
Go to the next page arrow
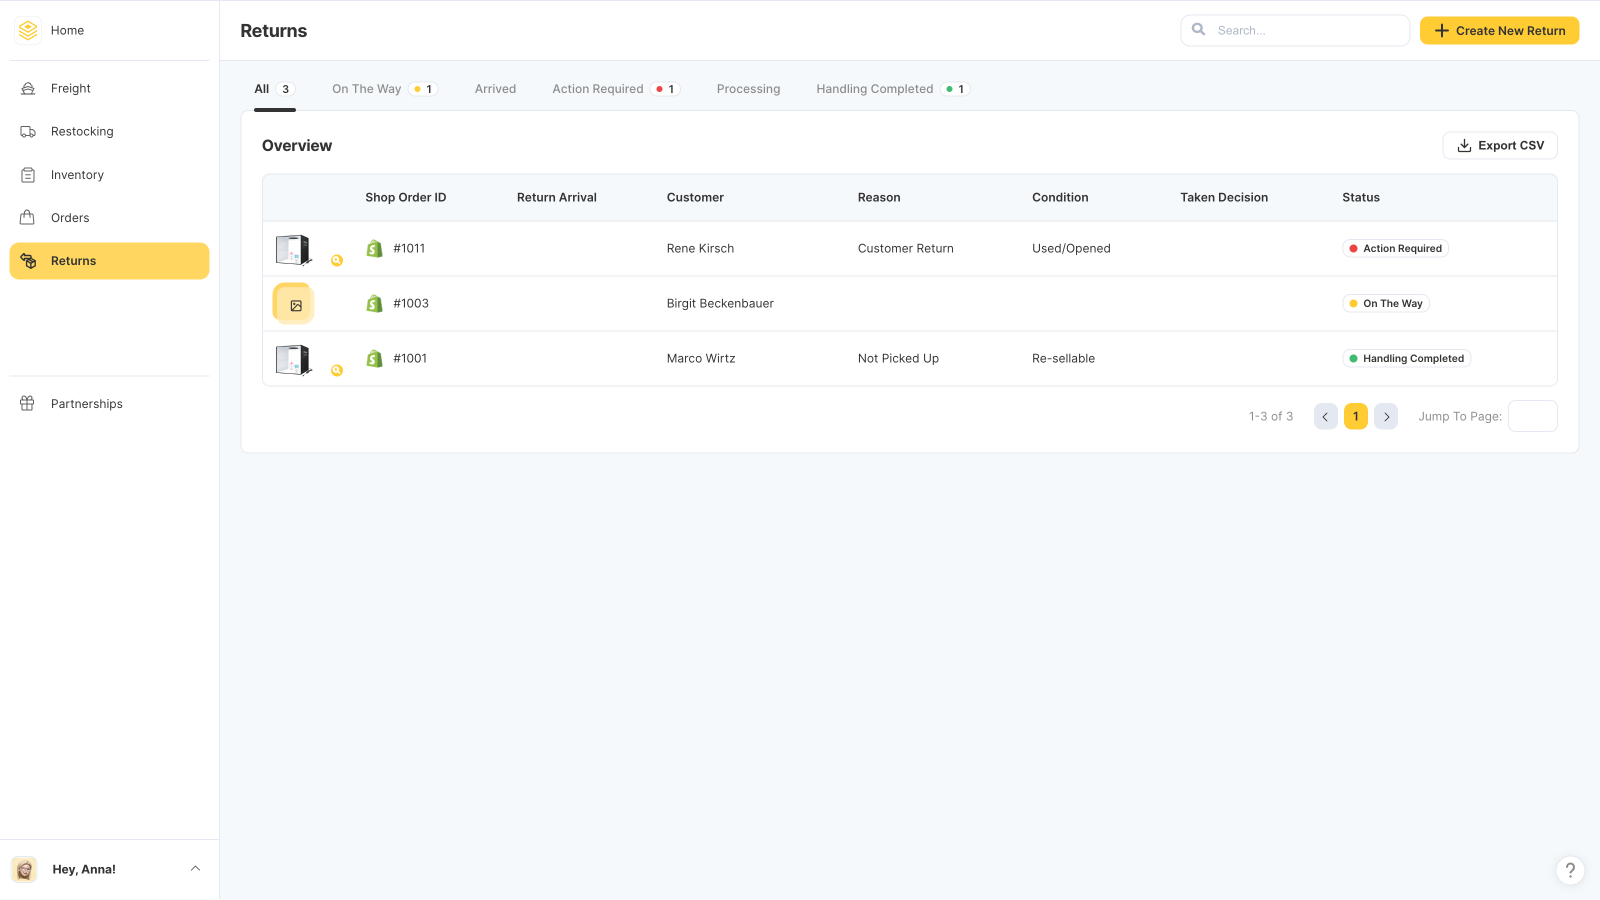pos(1386,417)
